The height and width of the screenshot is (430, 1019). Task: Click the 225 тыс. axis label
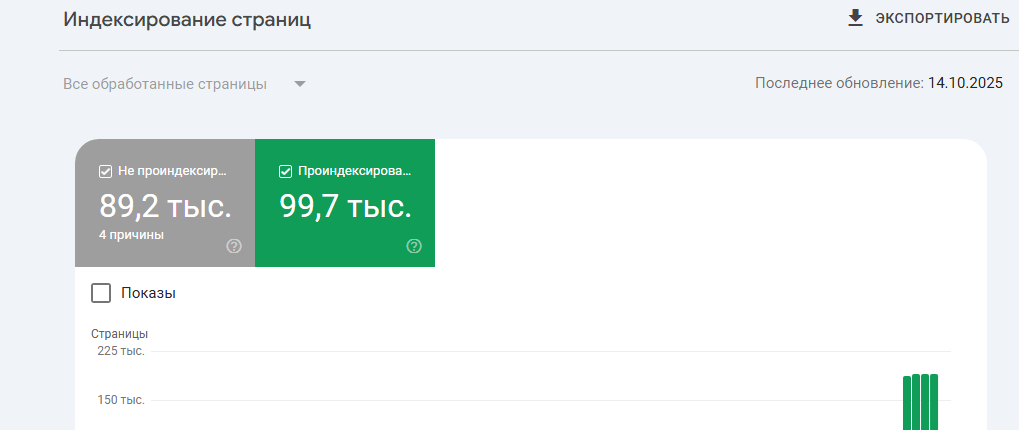(x=121, y=351)
